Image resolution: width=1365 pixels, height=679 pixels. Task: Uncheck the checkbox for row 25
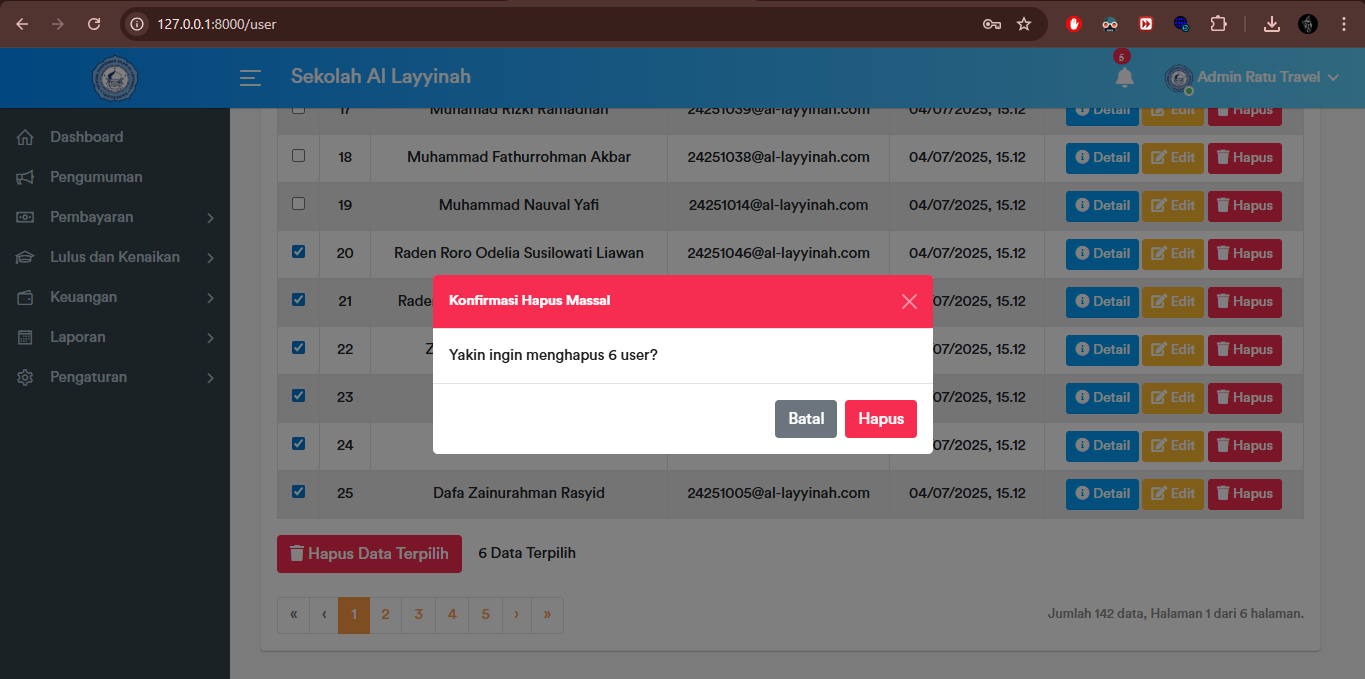pyautogui.click(x=298, y=492)
